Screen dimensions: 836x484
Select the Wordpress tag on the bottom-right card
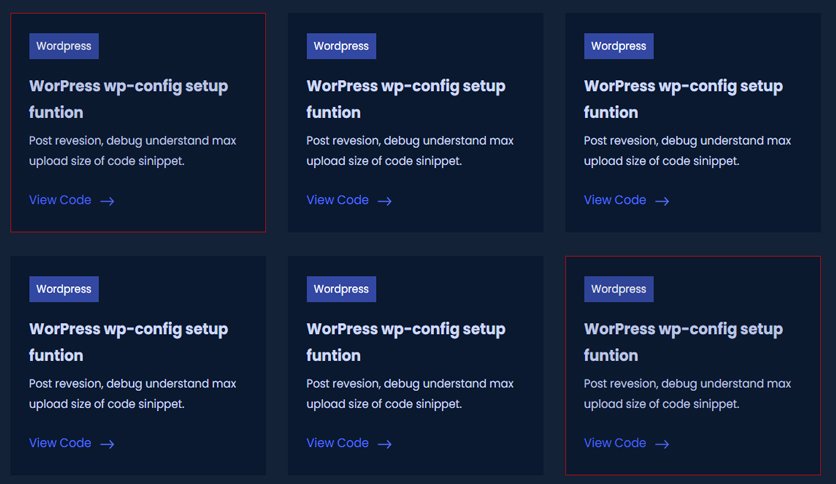tap(618, 289)
